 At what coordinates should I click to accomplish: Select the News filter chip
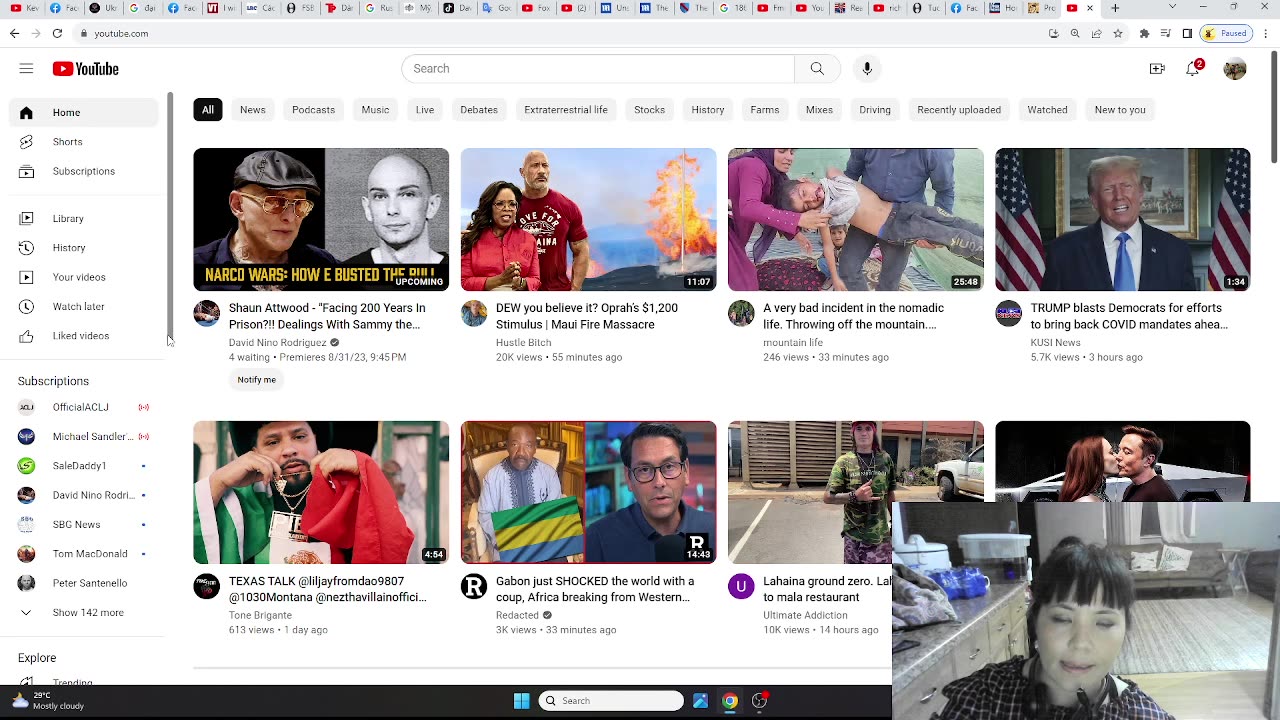(253, 110)
